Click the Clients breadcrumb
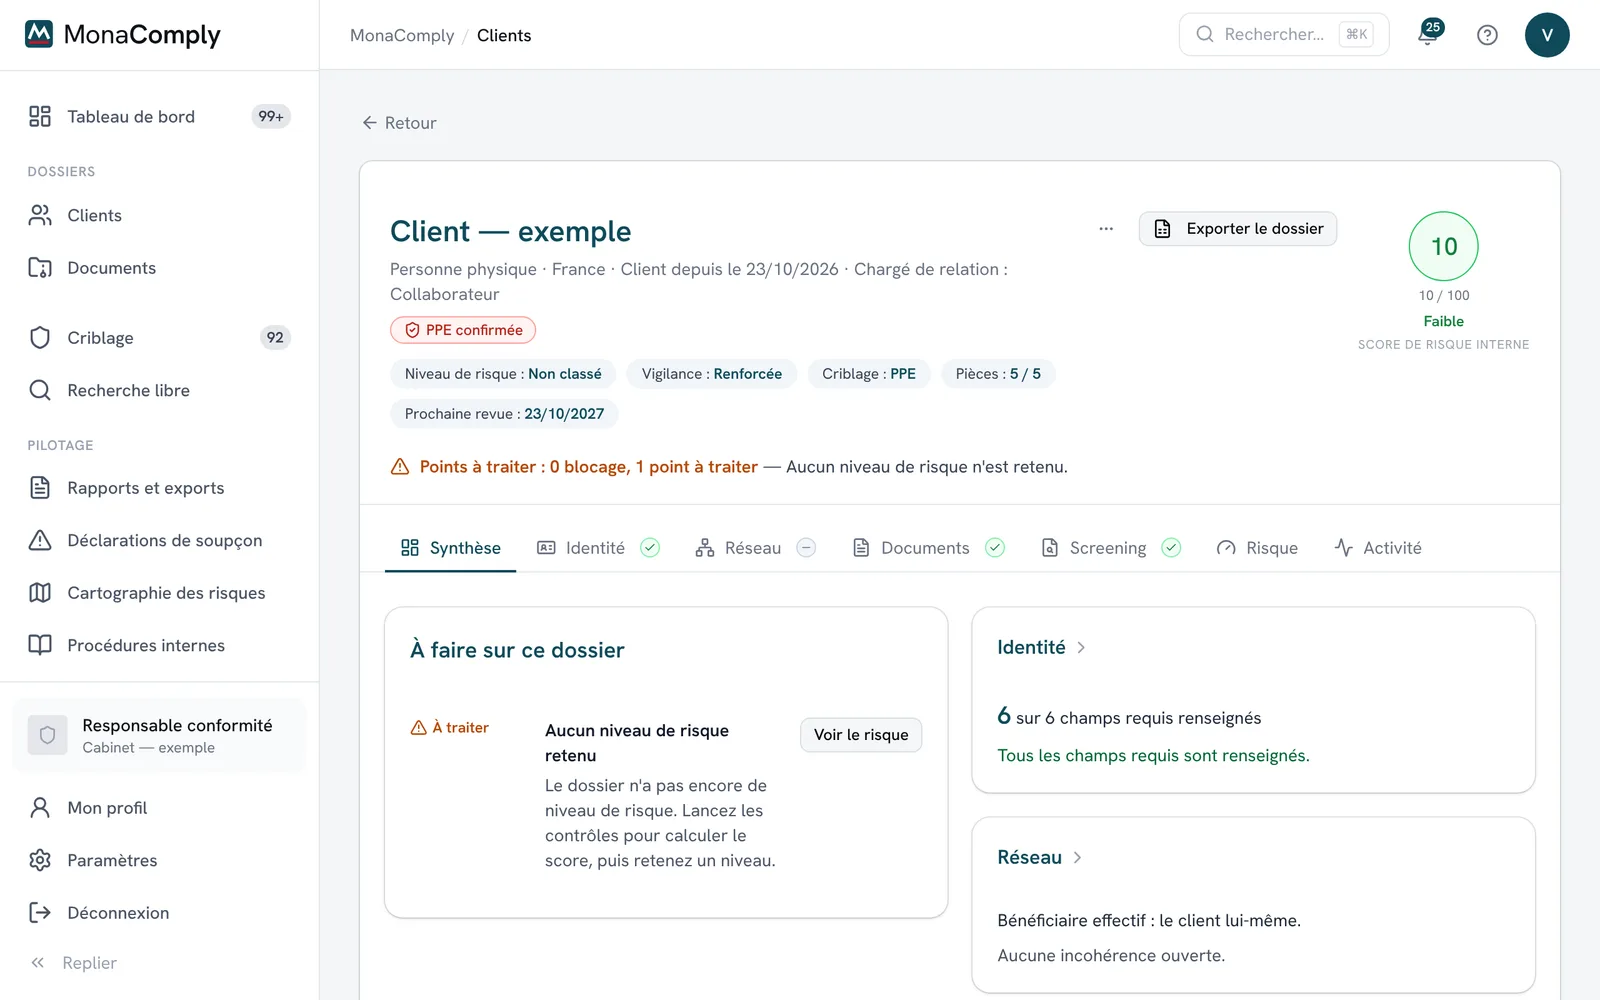The height and width of the screenshot is (1000, 1600). (504, 35)
